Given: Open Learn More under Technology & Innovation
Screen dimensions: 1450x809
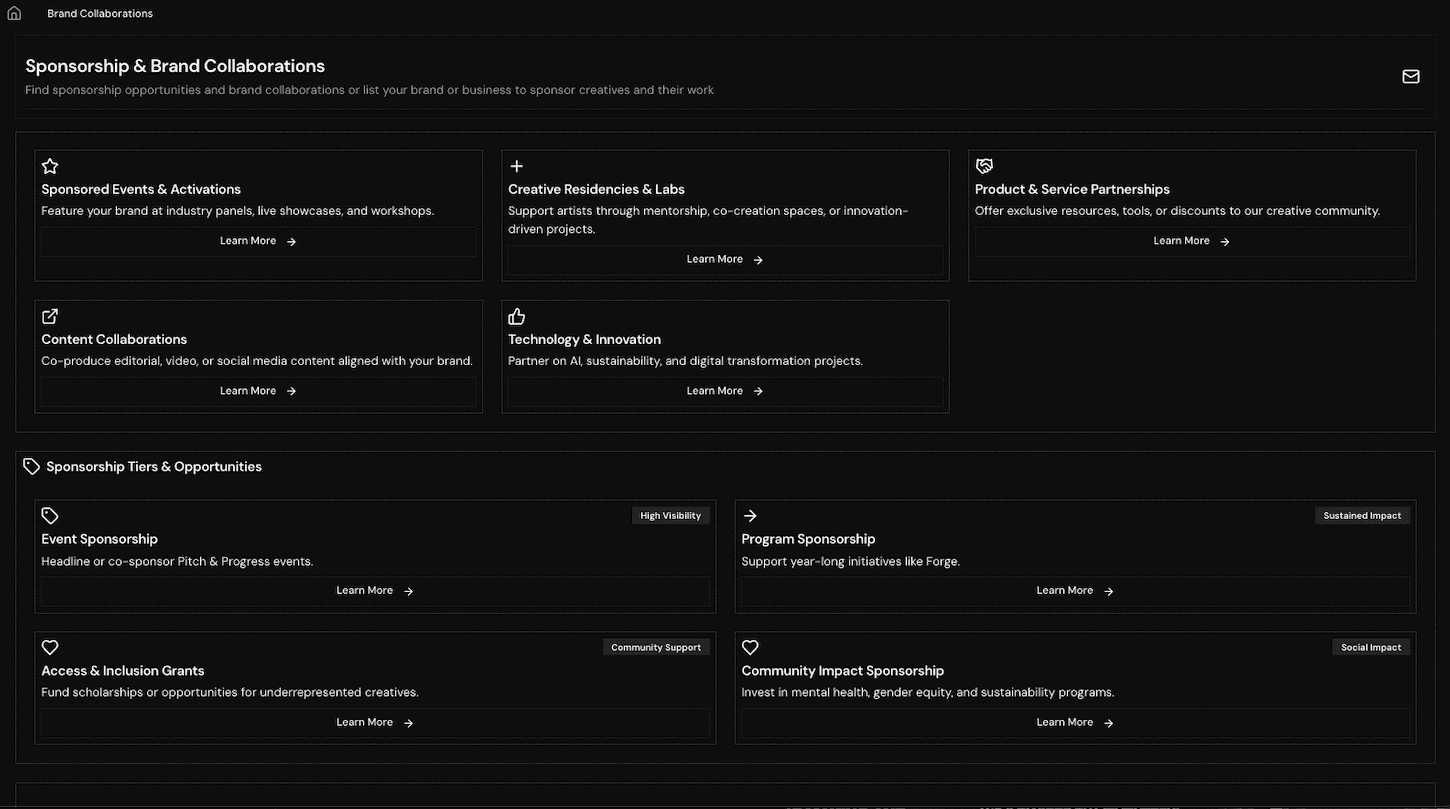Looking at the screenshot, I should [x=725, y=391].
